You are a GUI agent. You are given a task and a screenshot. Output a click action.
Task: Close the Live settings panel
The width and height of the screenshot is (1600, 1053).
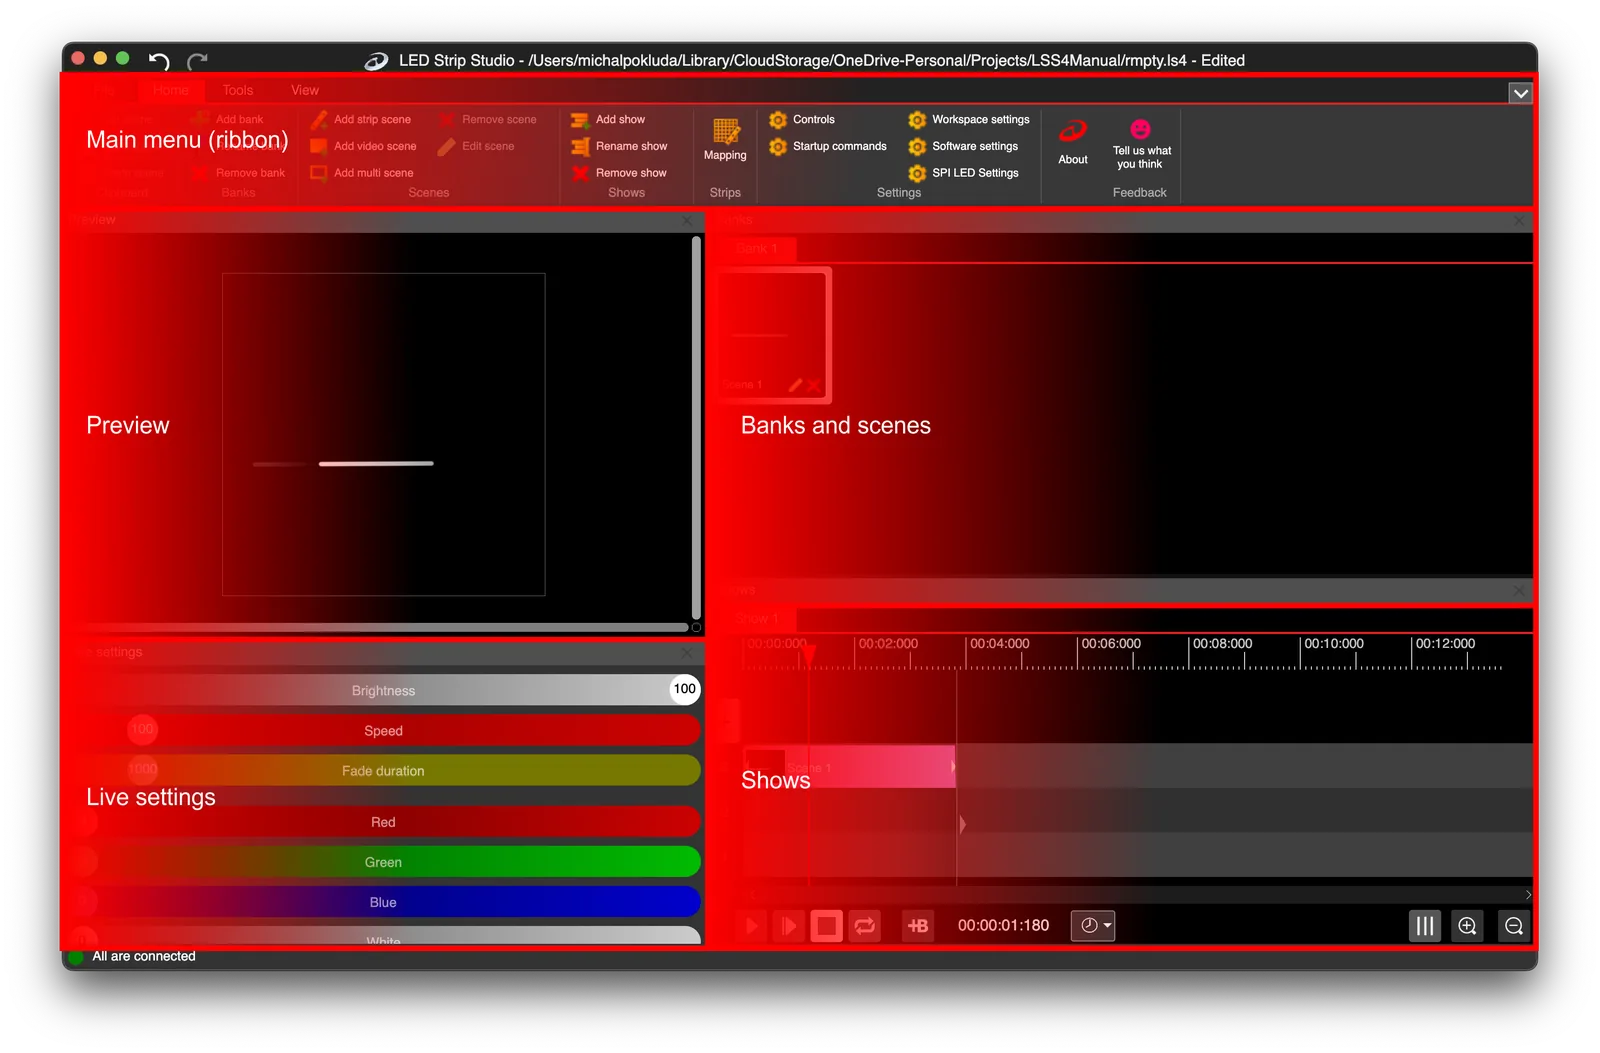(687, 653)
